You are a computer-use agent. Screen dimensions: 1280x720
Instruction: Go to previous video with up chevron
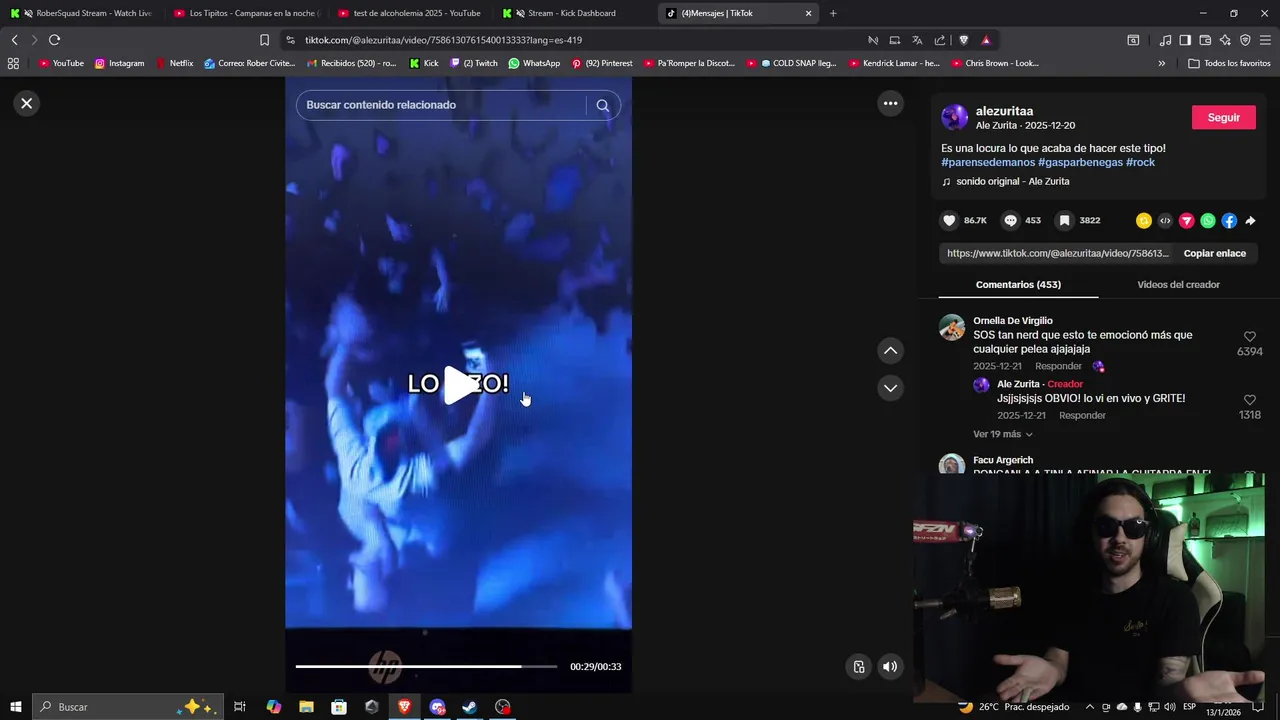890,351
